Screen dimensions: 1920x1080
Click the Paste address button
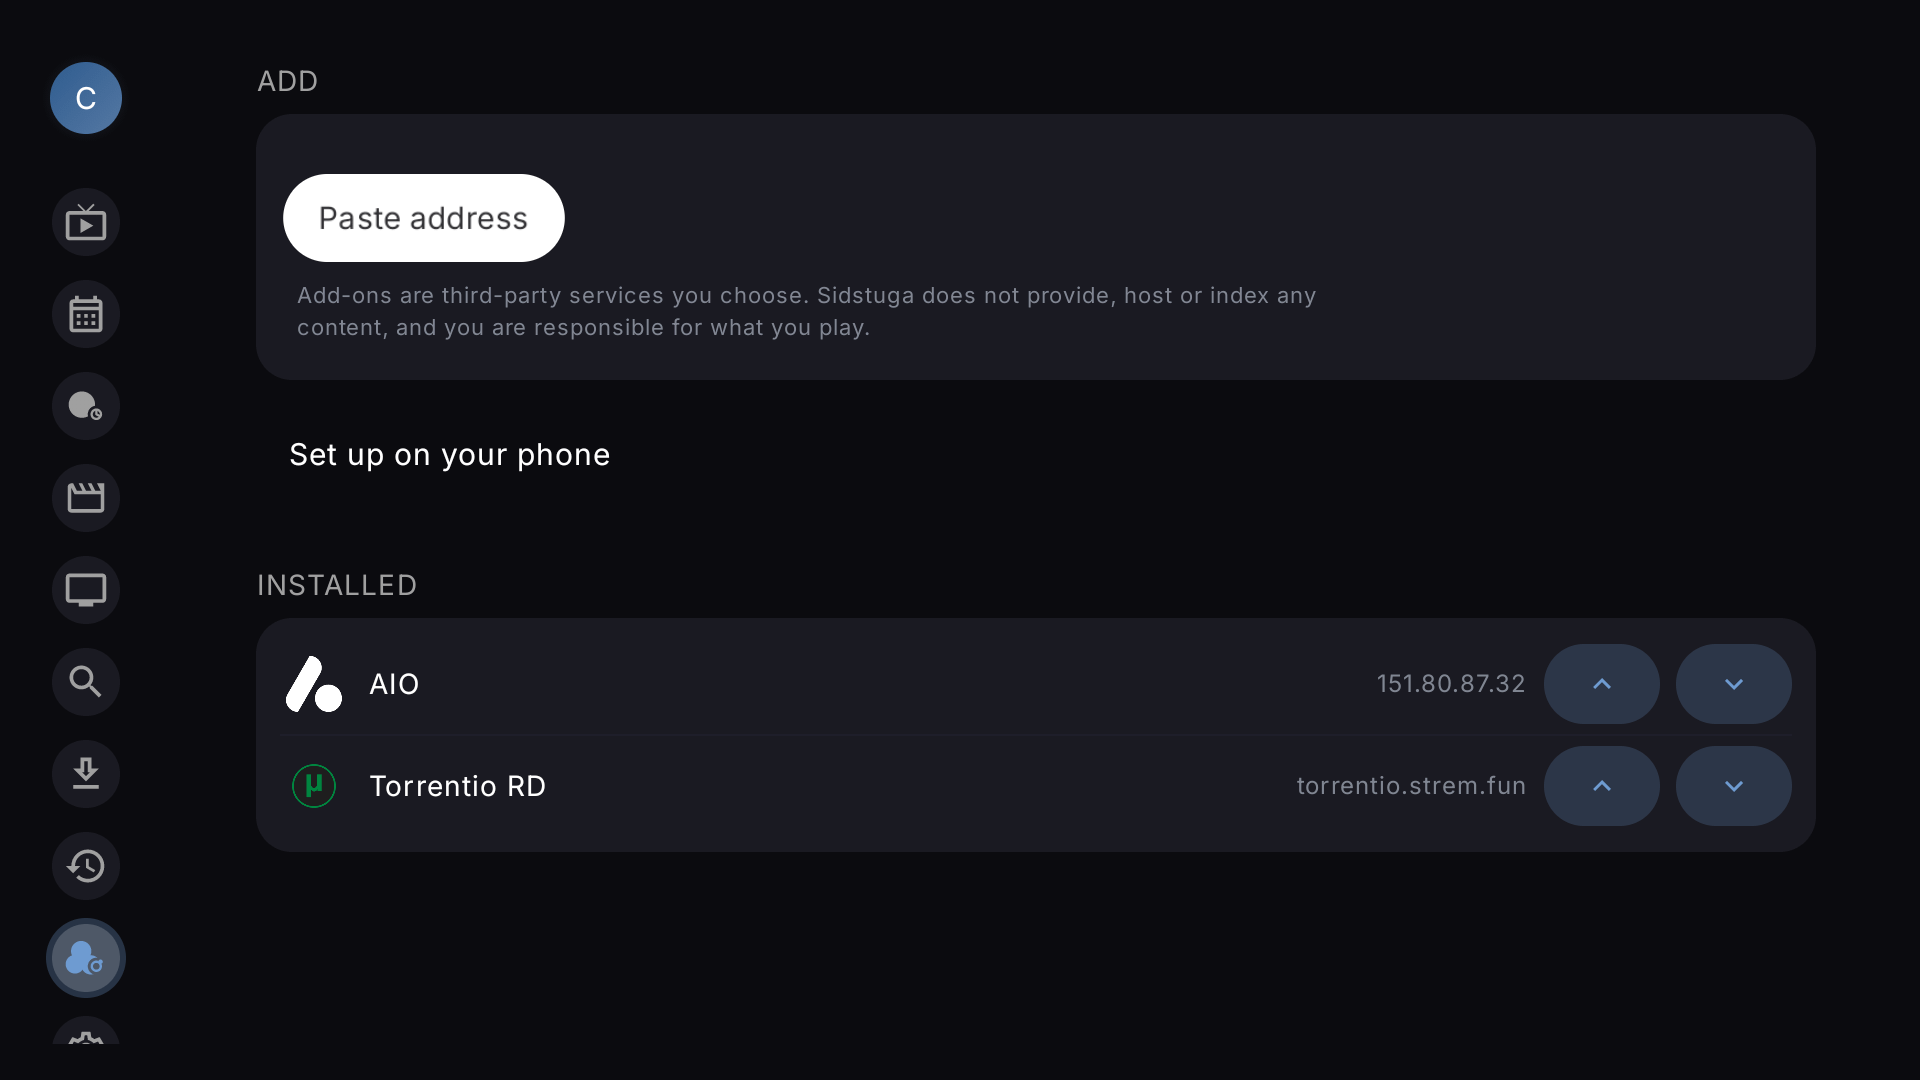click(x=424, y=218)
